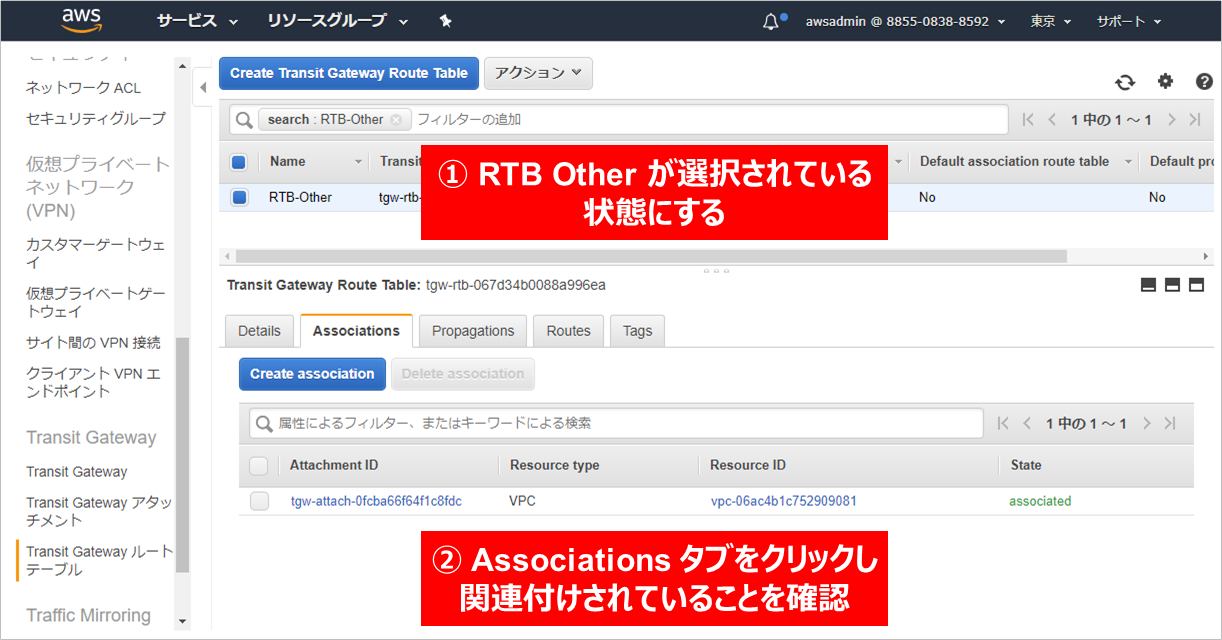Open the notifications bell
This screenshot has width=1222, height=640.
(x=771, y=21)
